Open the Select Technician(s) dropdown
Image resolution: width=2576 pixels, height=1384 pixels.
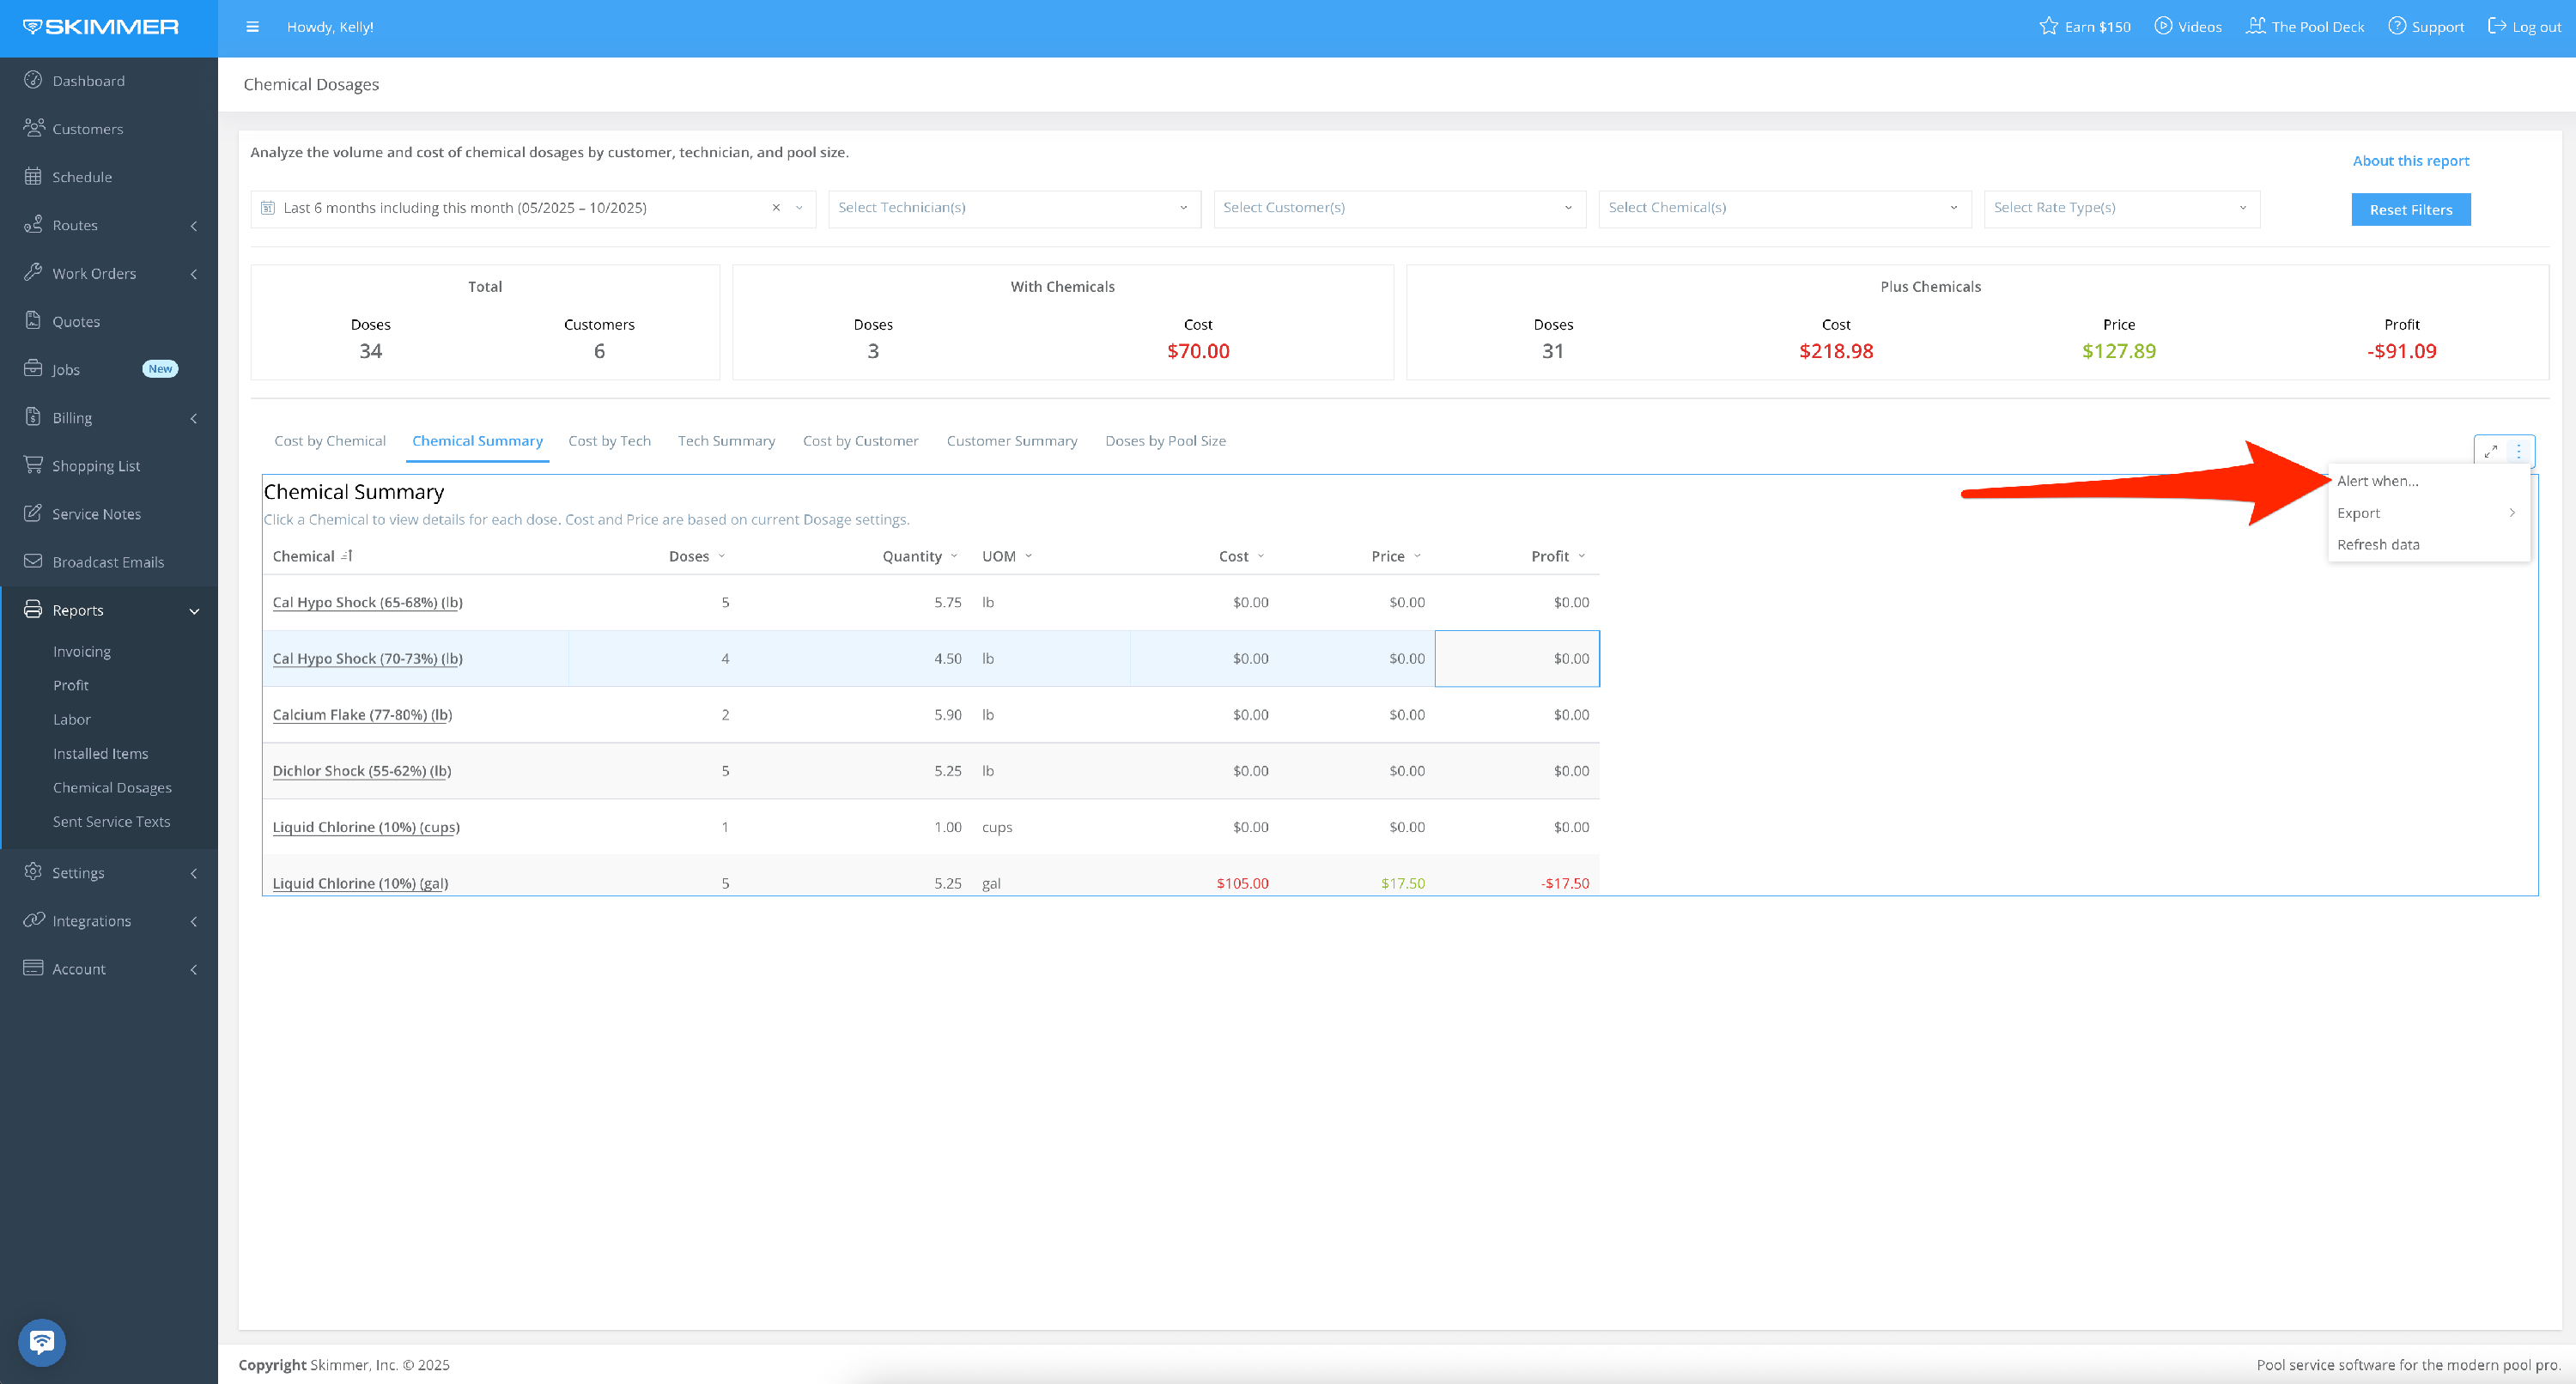(x=1013, y=208)
